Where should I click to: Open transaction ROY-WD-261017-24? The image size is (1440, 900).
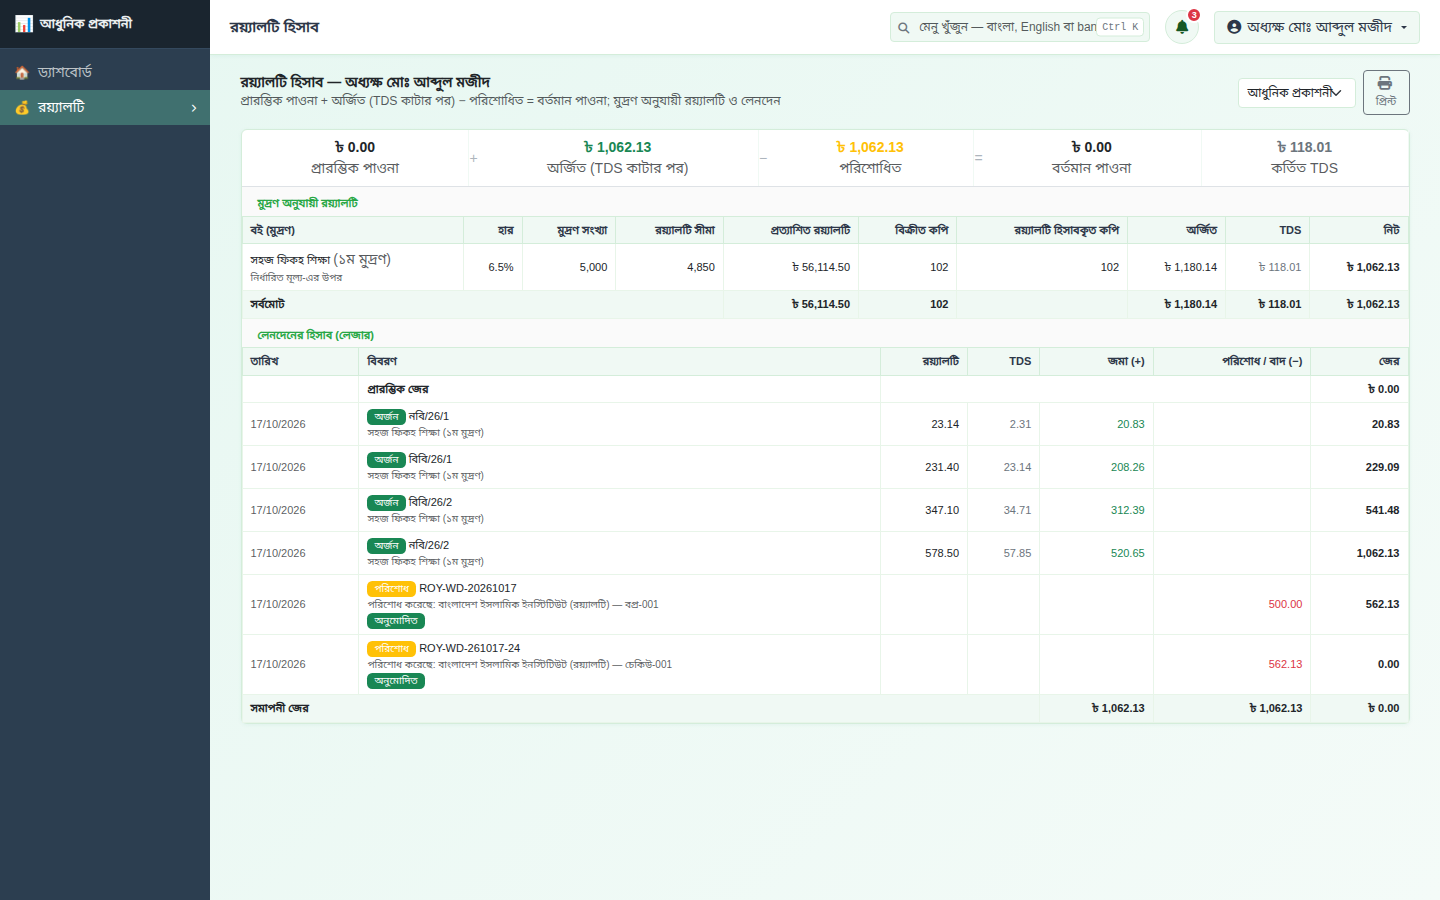(469, 648)
